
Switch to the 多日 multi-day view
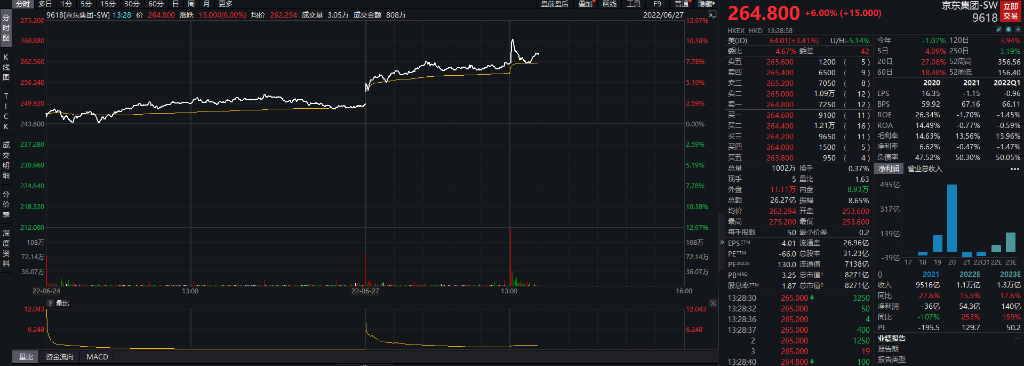[x=44, y=4]
